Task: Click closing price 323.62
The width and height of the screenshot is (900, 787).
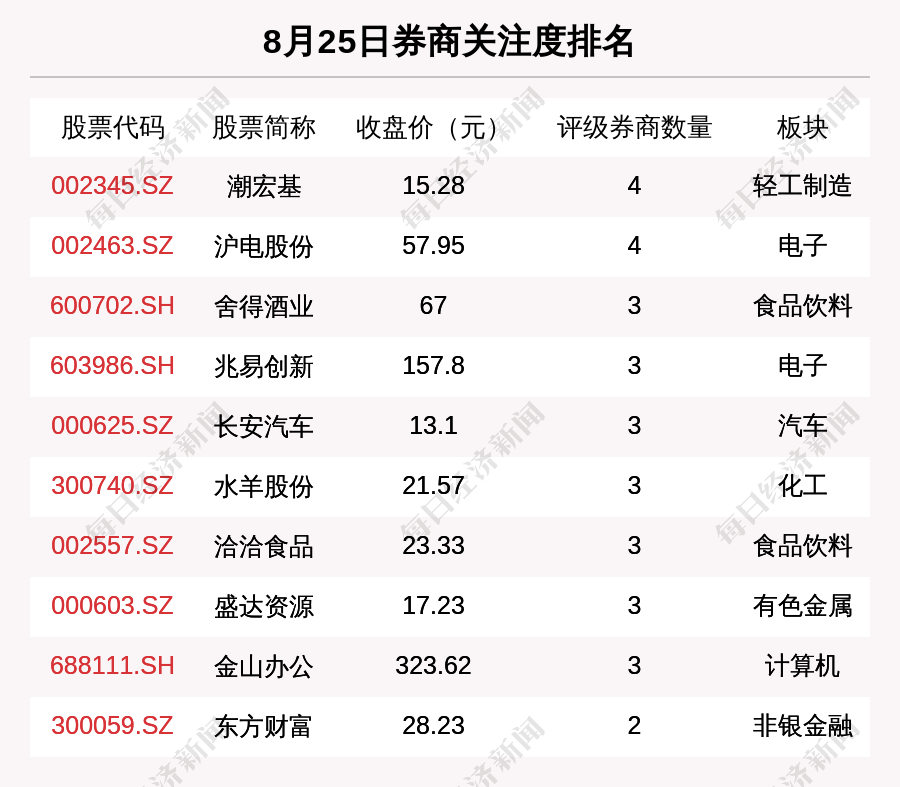Action: coord(433,665)
